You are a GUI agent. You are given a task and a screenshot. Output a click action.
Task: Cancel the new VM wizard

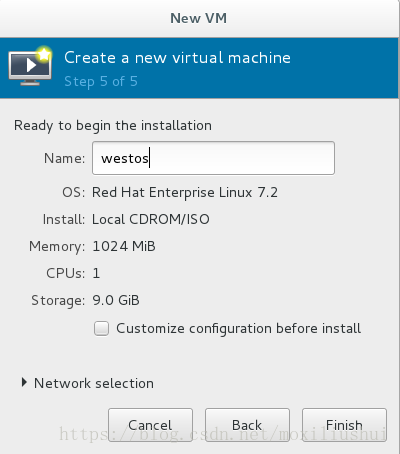click(150, 425)
